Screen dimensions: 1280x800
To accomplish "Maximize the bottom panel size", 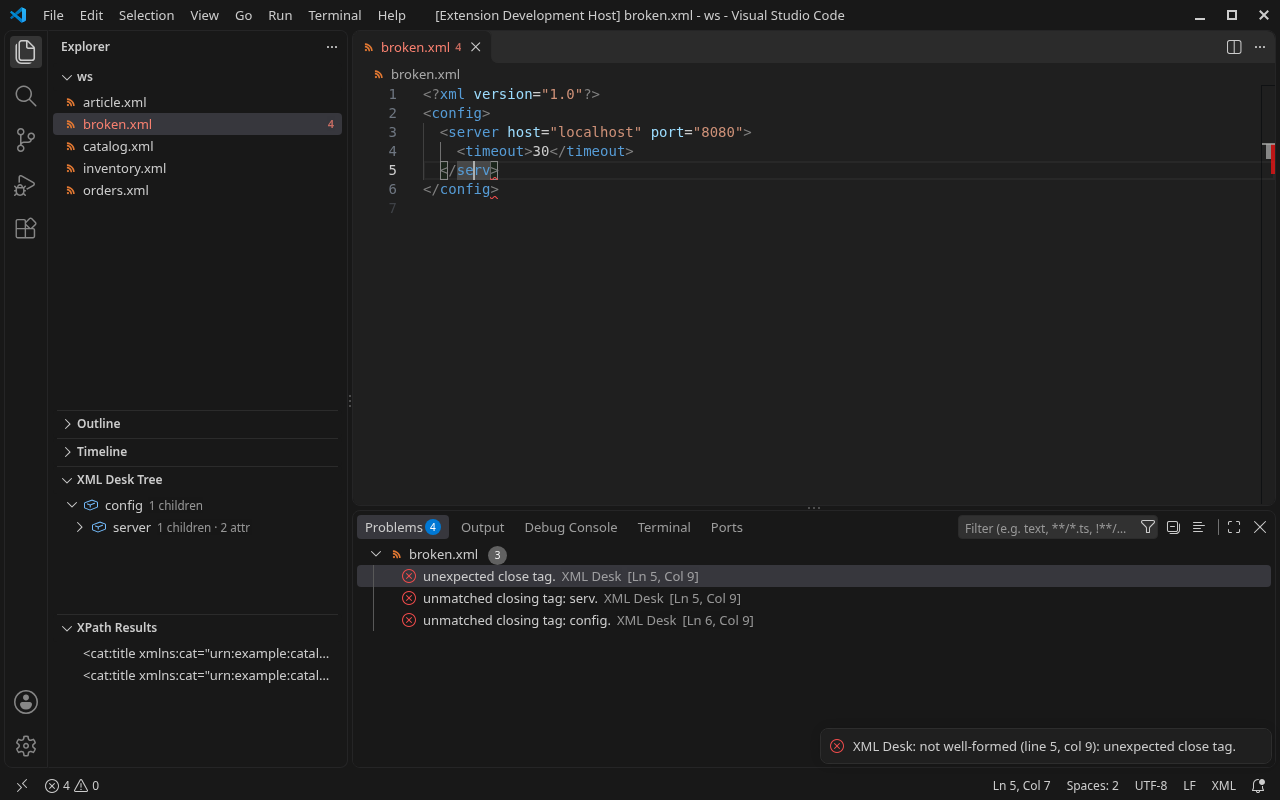I will point(1234,527).
